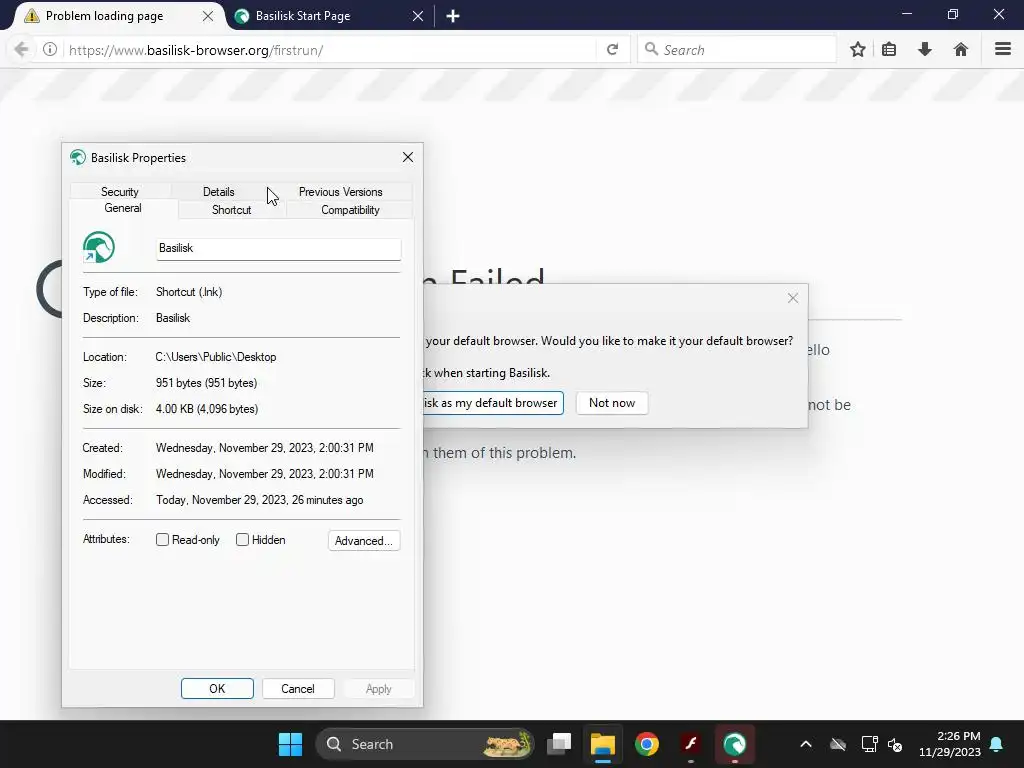Click the Basilisk file name field
The height and width of the screenshot is (768, 1024).
[278, 248]
